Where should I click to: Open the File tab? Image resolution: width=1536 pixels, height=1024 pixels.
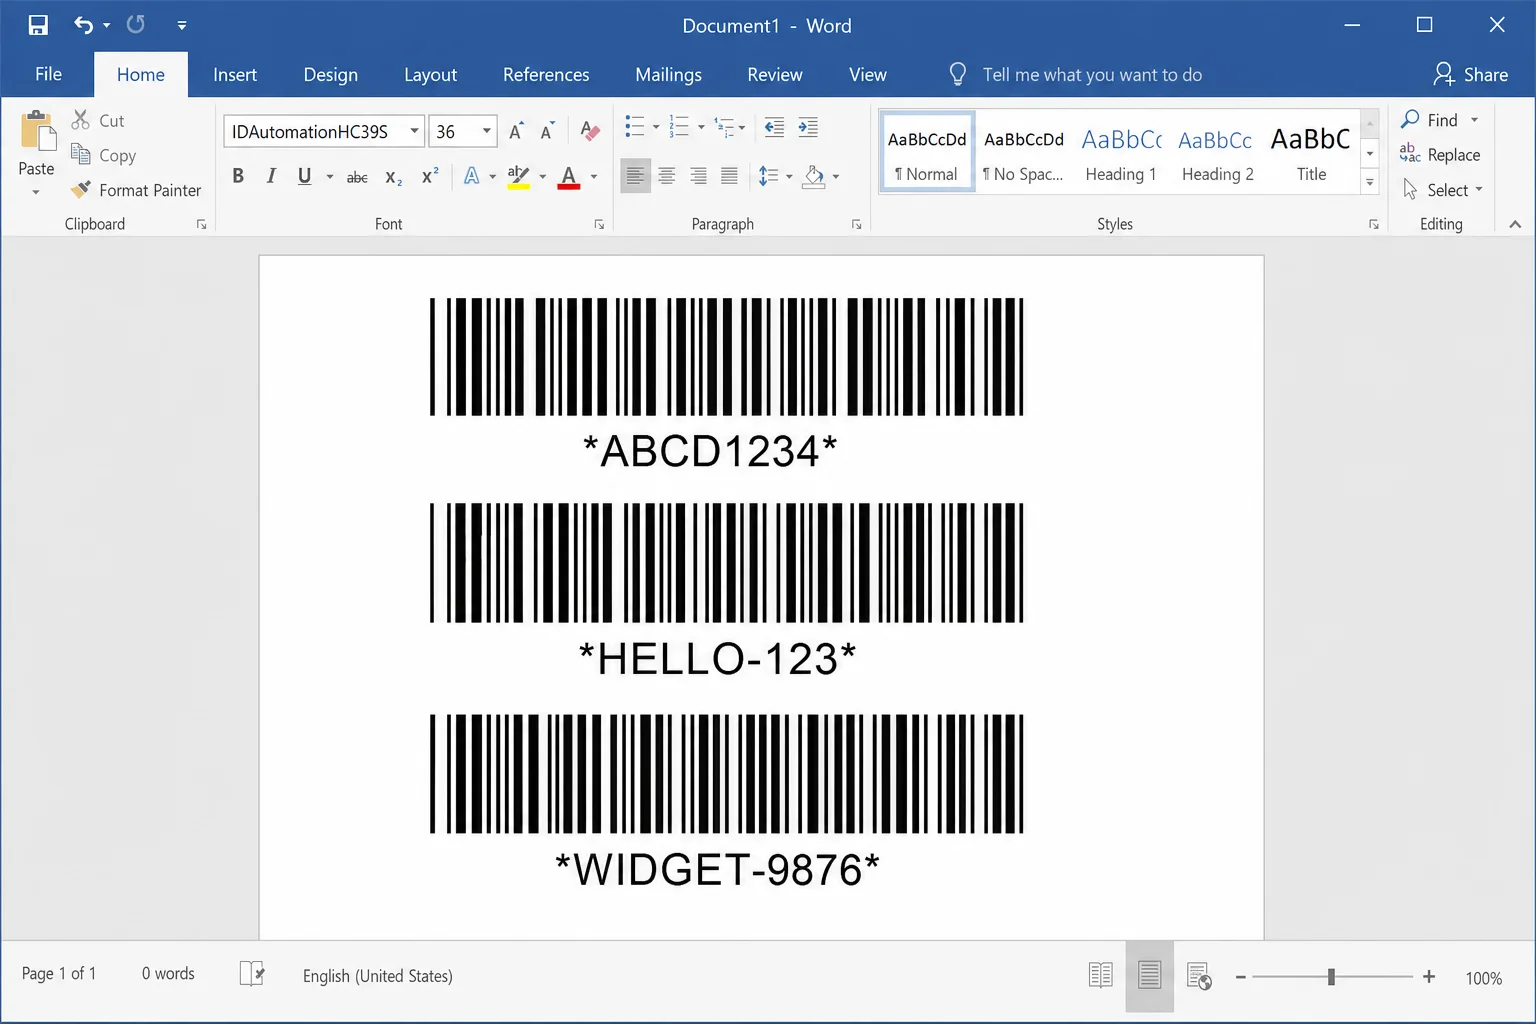point(48,75)
